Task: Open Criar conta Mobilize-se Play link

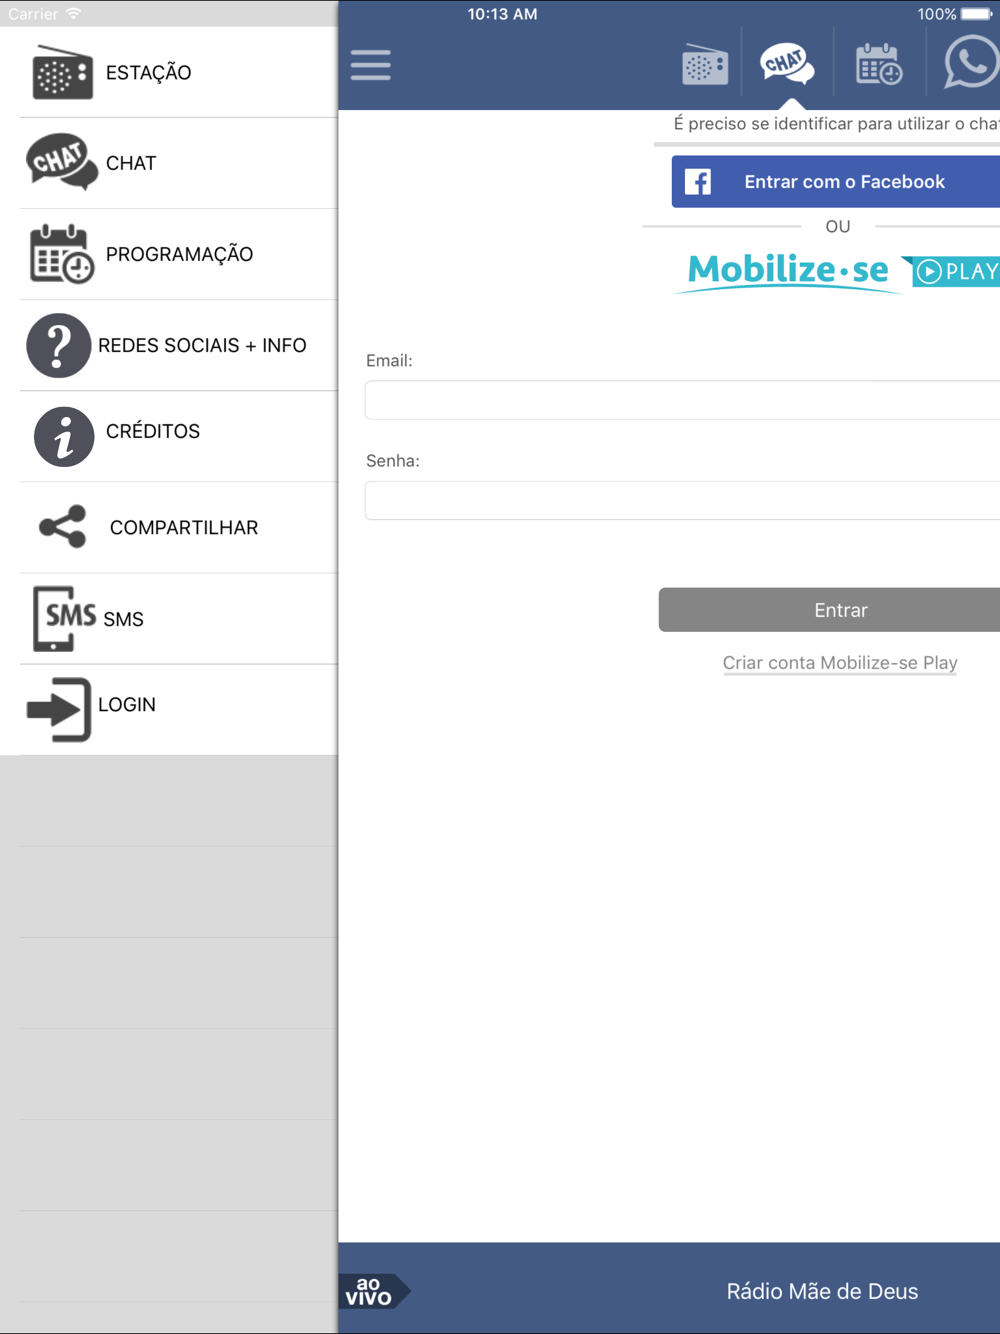Action: 840,663
